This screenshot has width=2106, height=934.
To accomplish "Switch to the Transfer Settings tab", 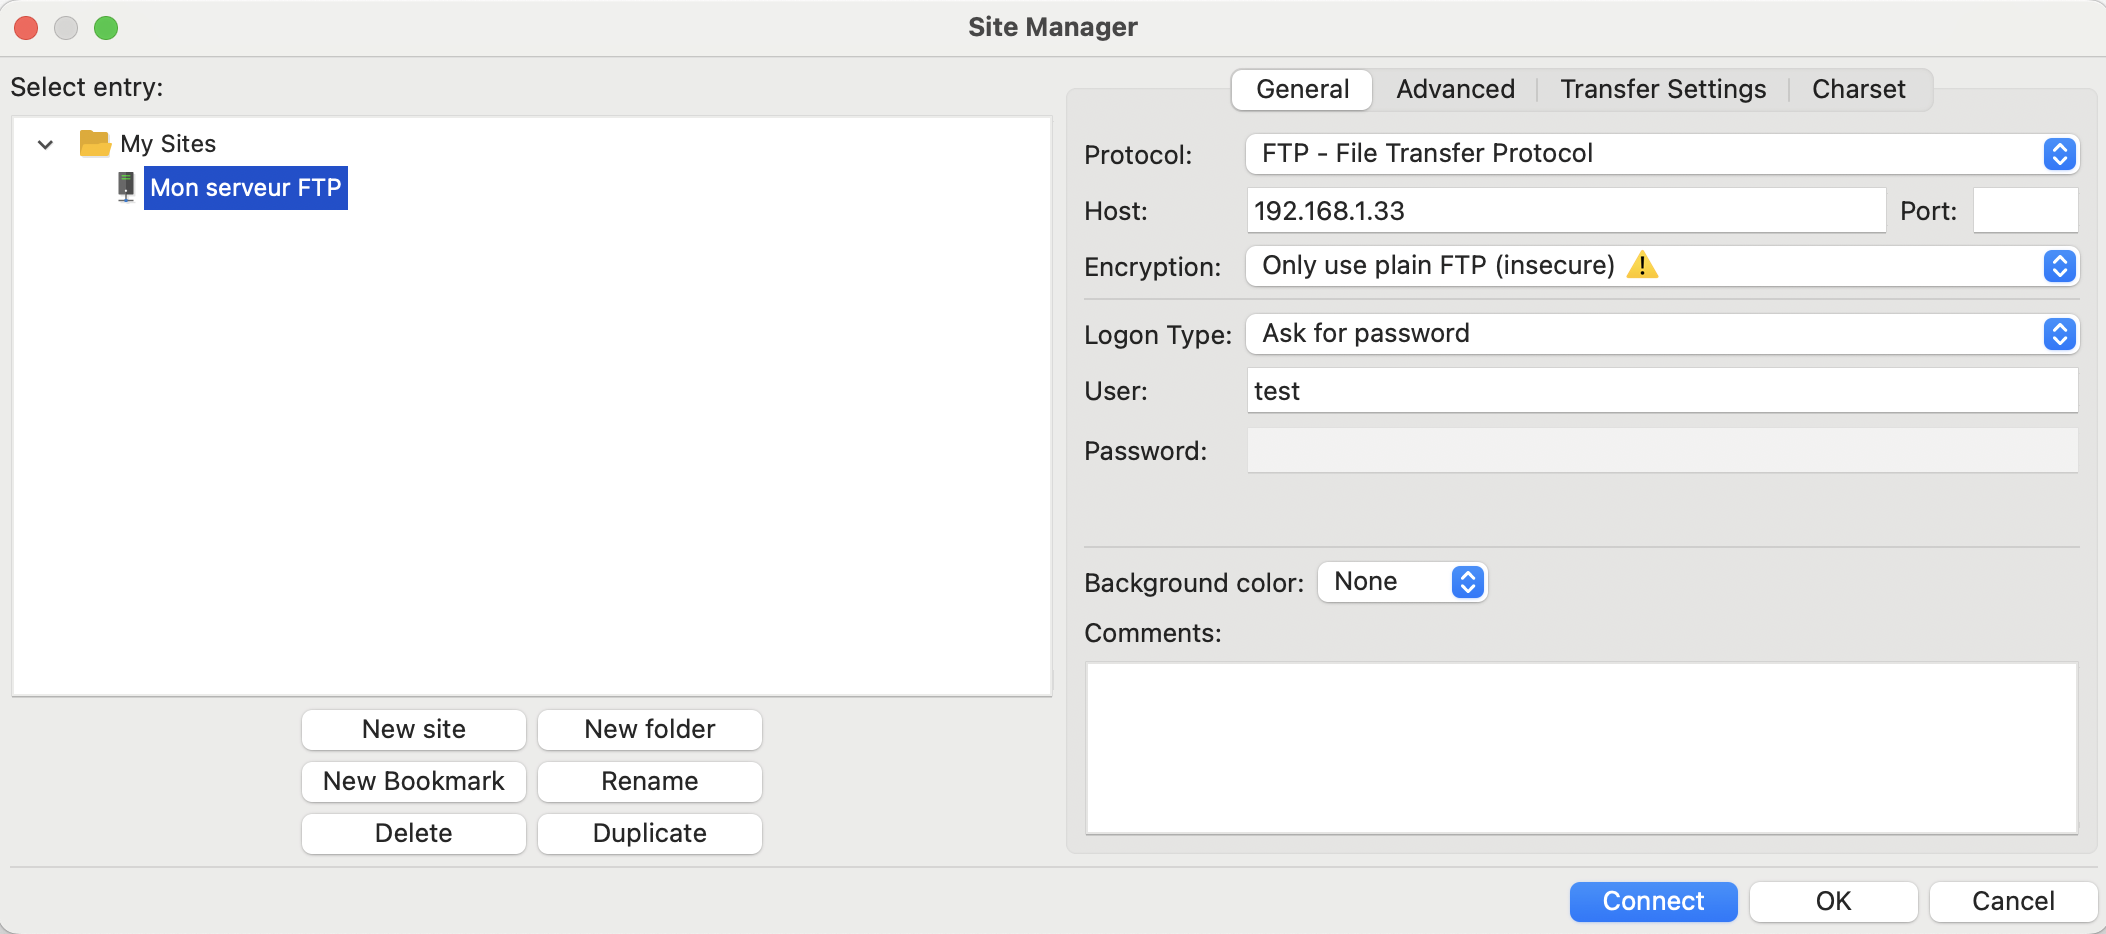I will 1663,89.
